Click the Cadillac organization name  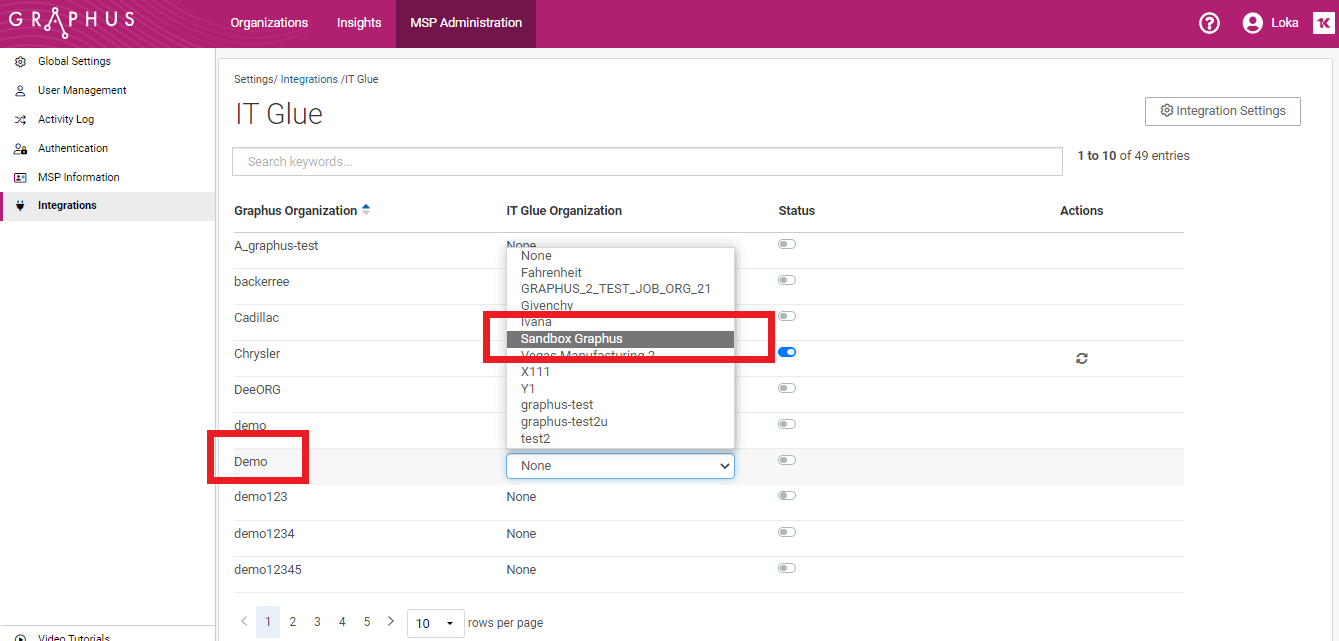coord(256,318)
